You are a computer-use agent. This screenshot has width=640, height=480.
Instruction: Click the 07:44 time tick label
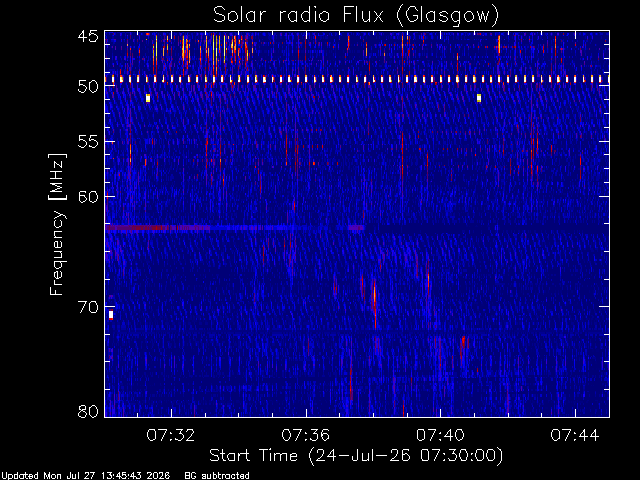[575, 435]
